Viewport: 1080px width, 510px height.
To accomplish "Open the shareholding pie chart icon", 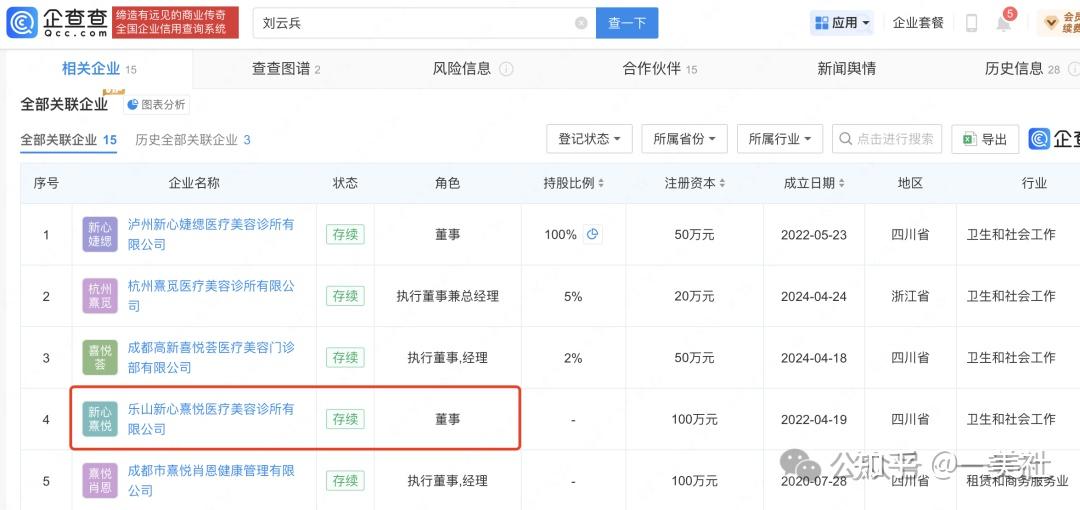I will coord(593,235).
